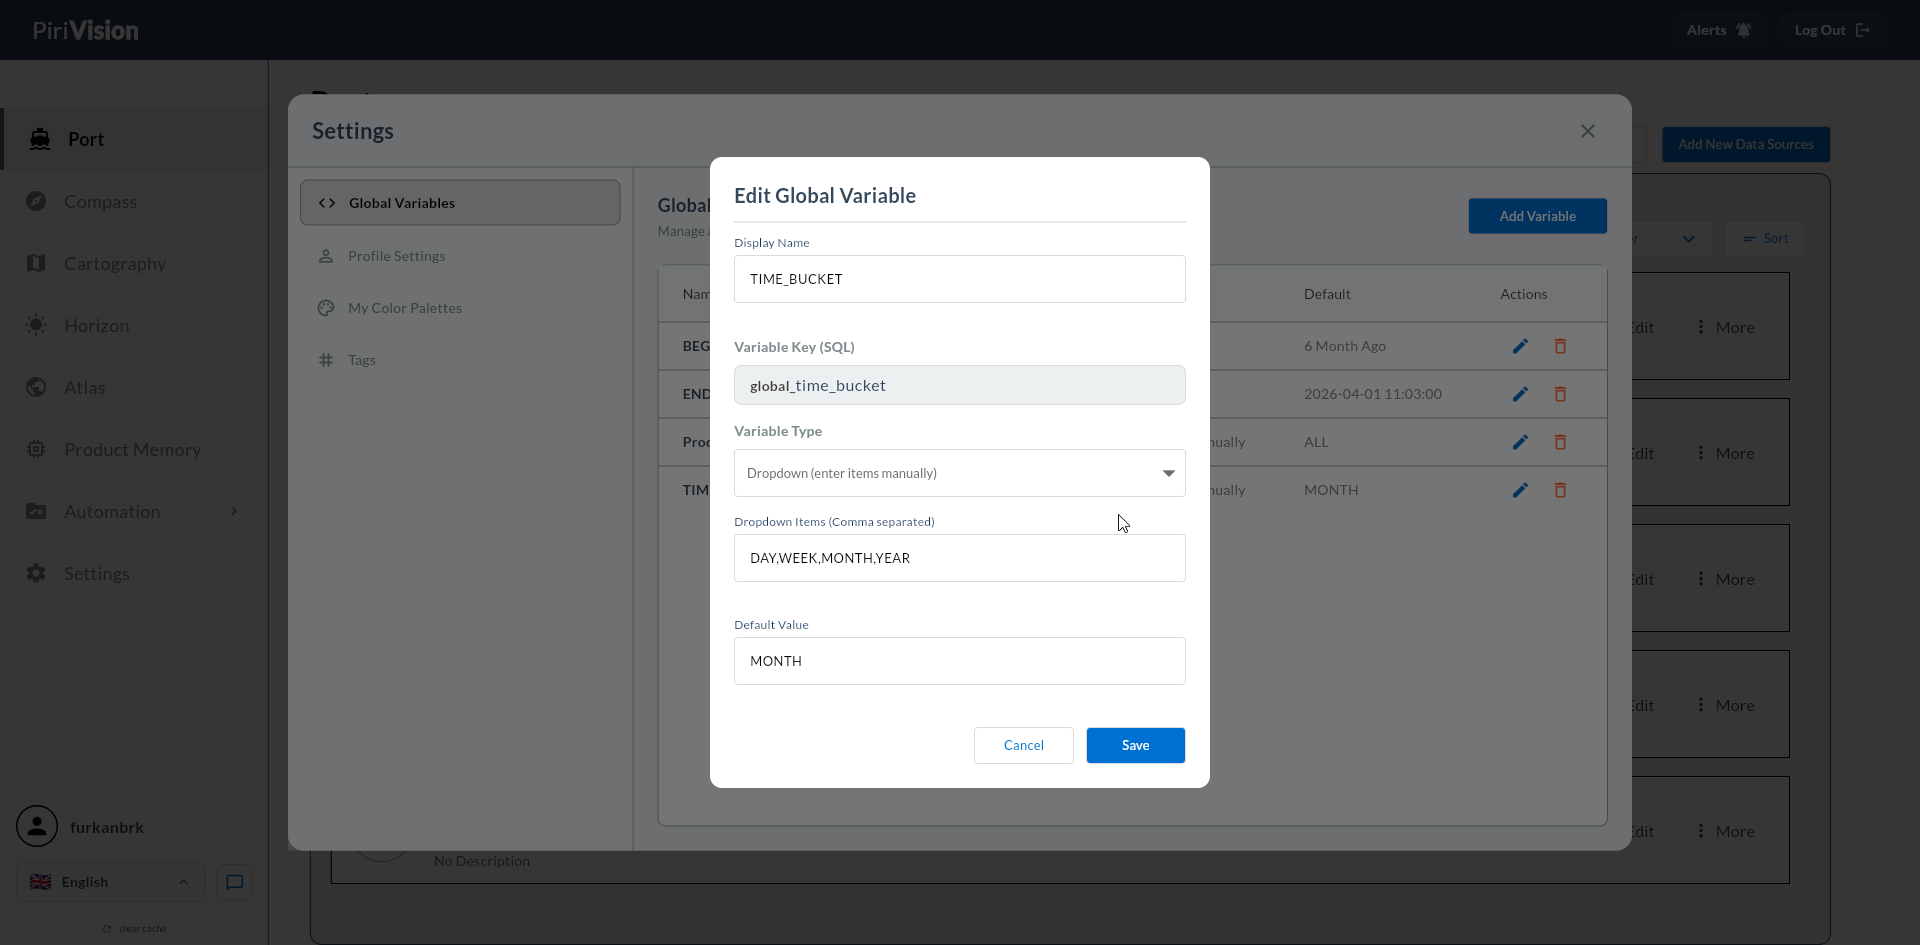The height and width of the screenshot is (945, 1920).
Task: Click the 2026-04-01 11:03:00 default cell
Action: 1373,394
